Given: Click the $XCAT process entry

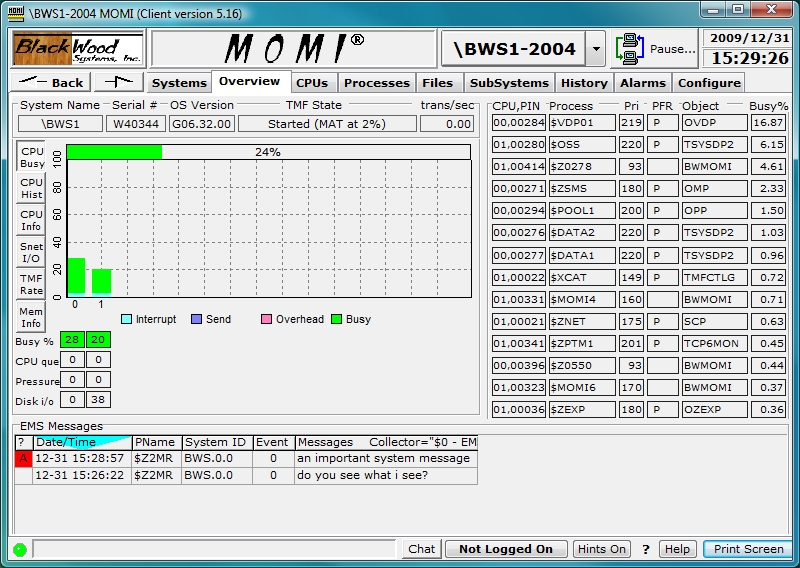Looking at the screenshot, I should 582,277.
